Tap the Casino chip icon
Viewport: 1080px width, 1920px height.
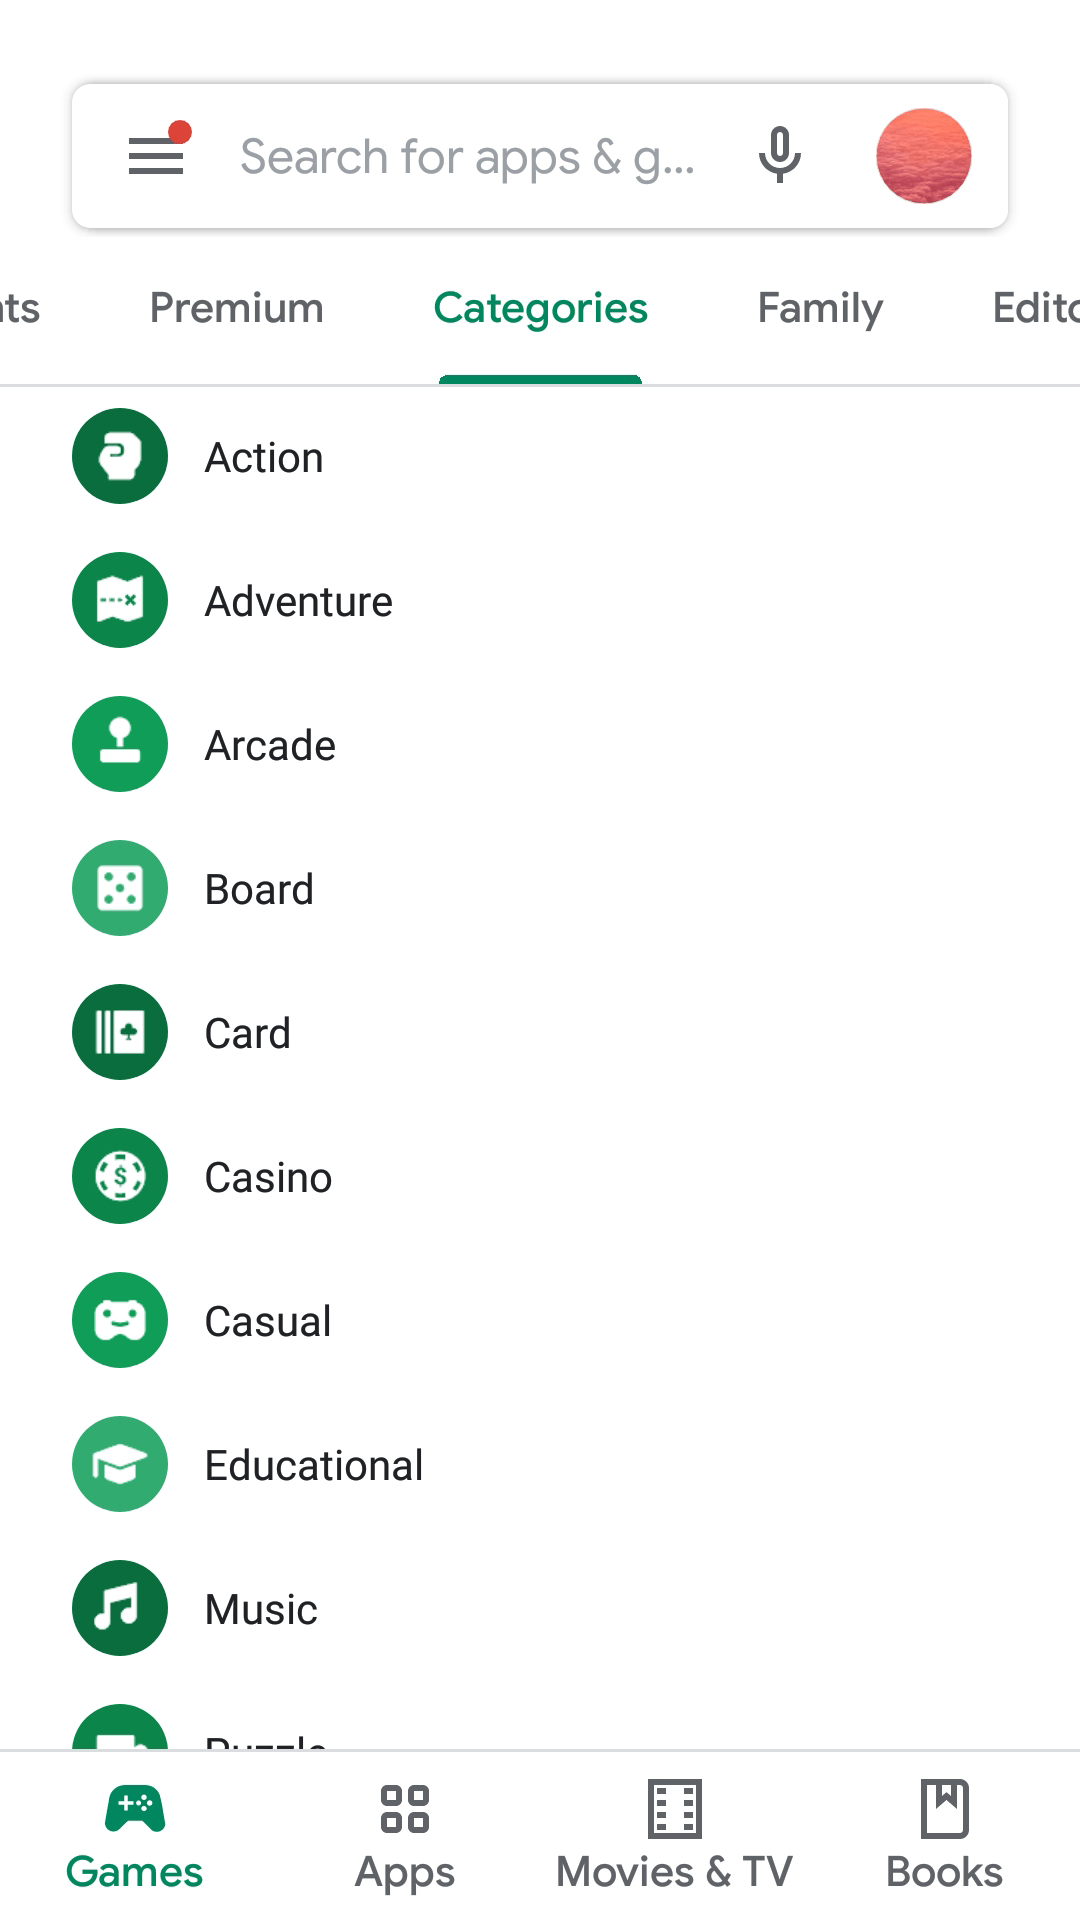(120, 1177)
